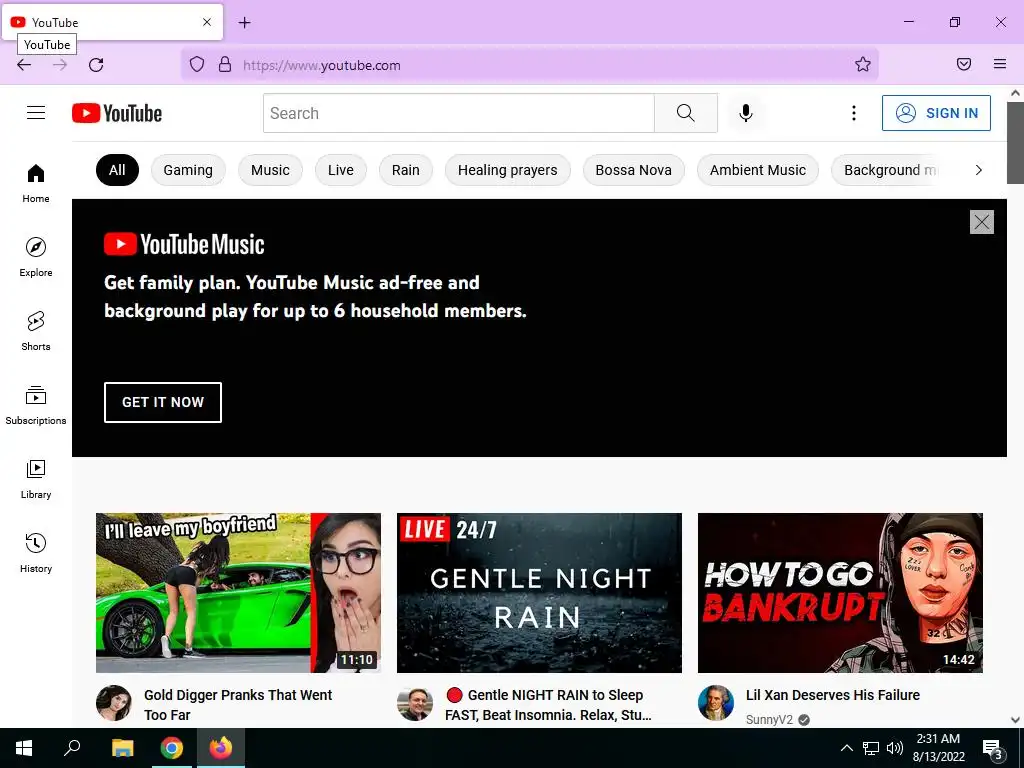
Task: Reload the page
Action: (x=96, y=65)
